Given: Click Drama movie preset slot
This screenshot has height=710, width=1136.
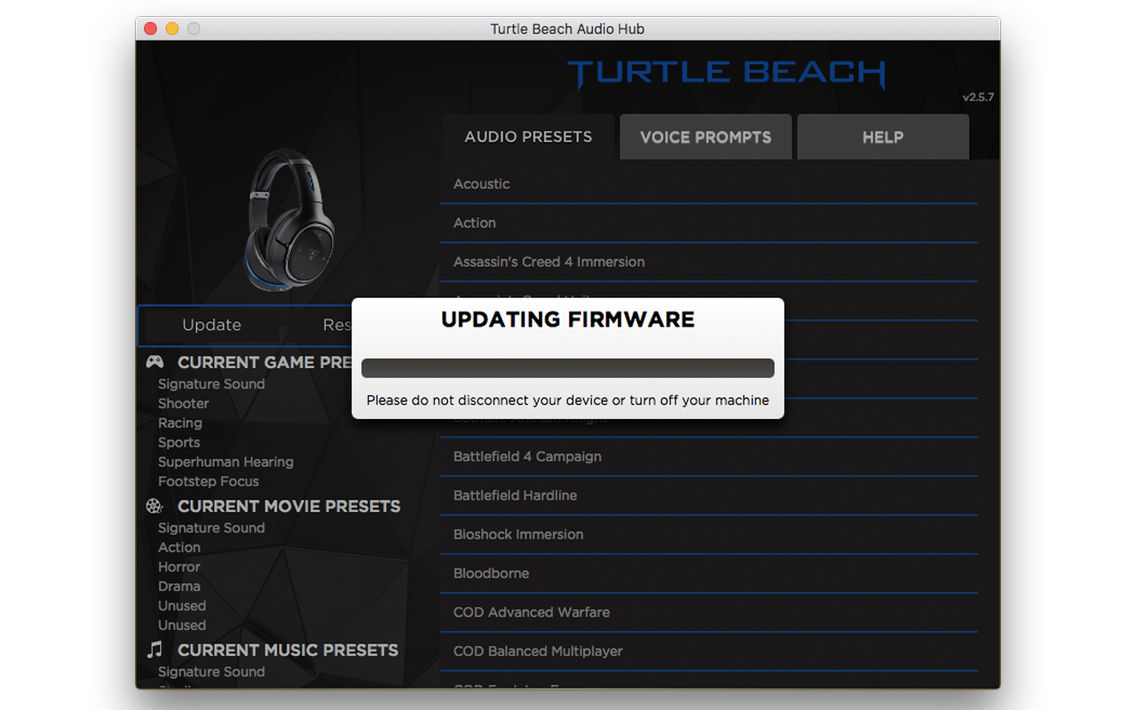Looking at the screenshot, I should pos(179,587).
